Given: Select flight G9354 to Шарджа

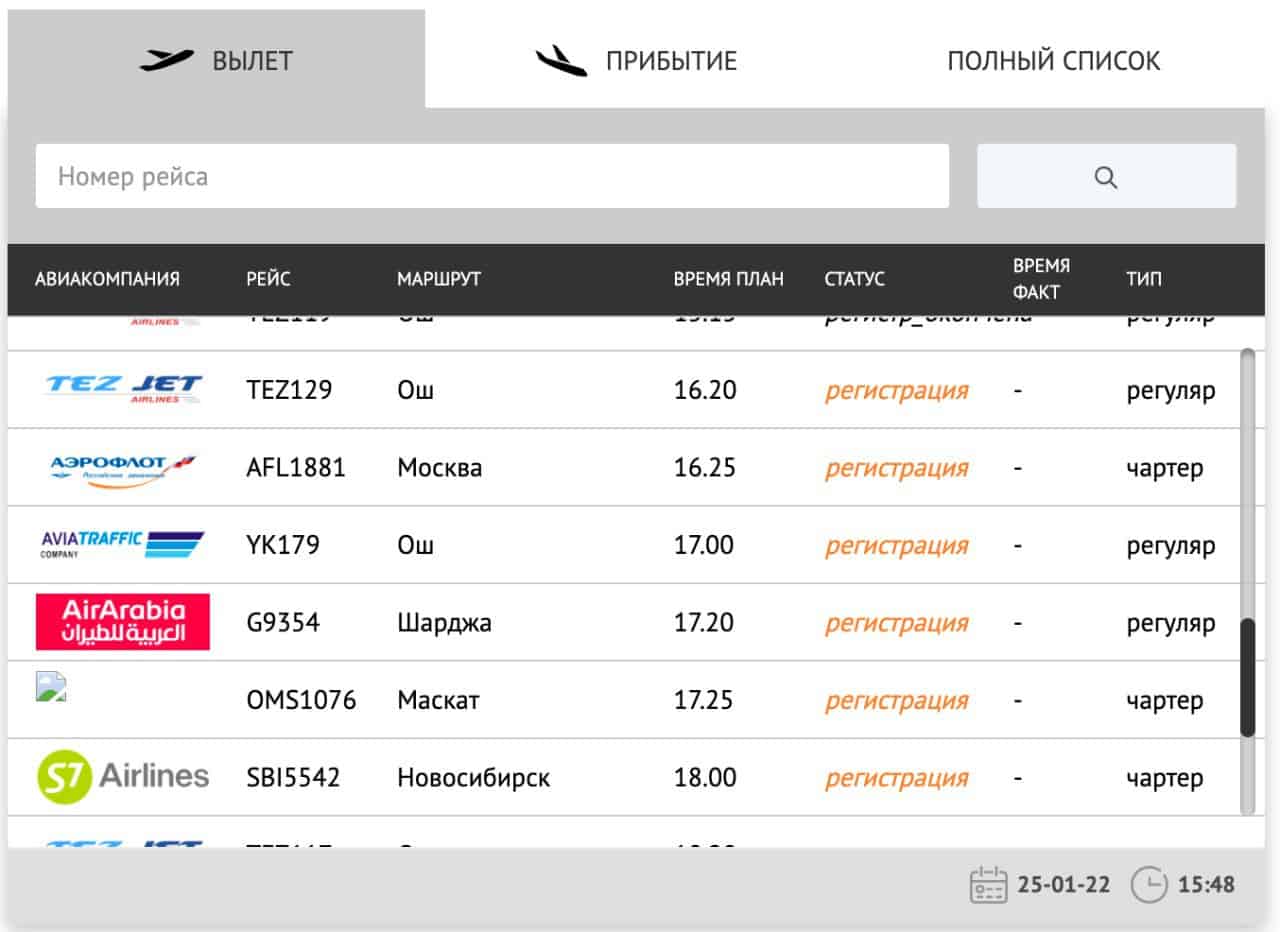Looking at the screenshot, I should (x=622, y=623).
